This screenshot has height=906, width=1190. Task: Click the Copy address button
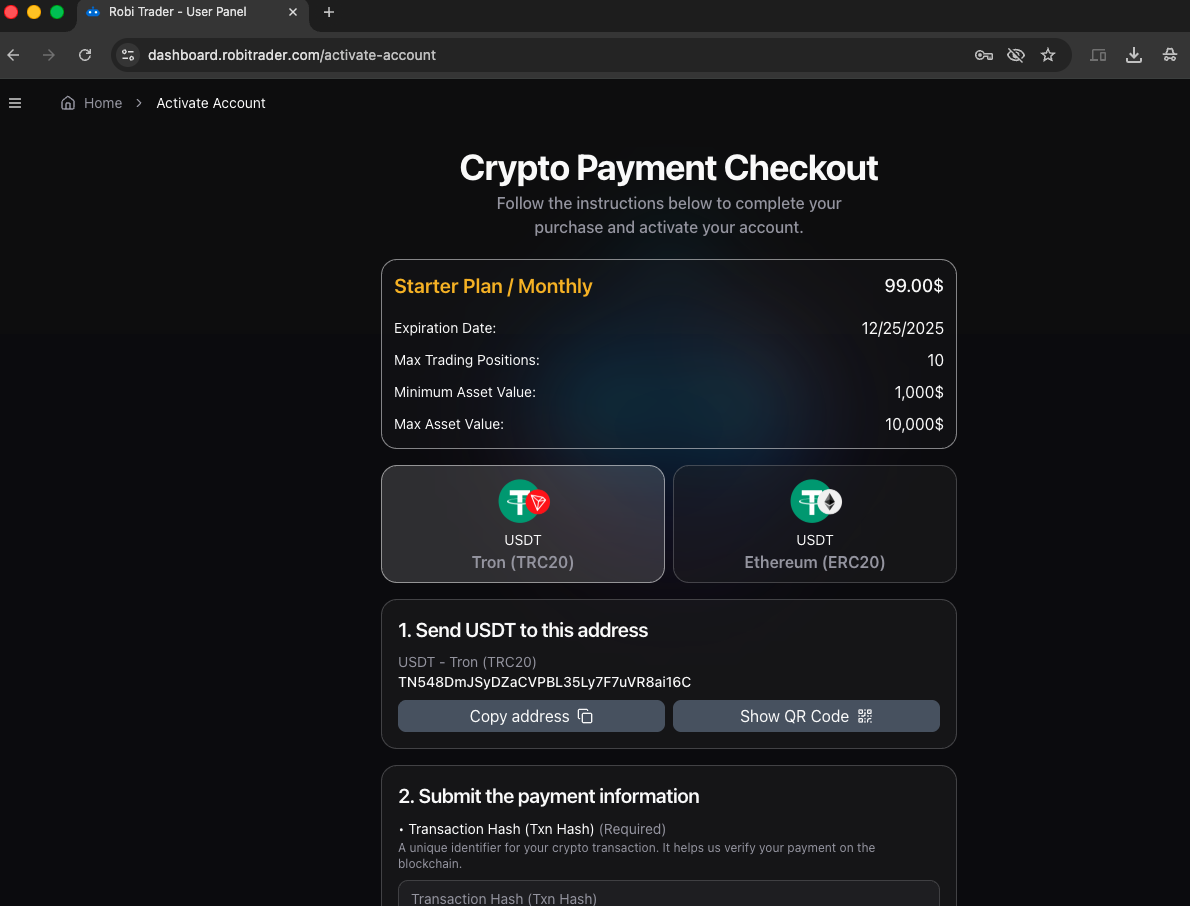[531, 716]
